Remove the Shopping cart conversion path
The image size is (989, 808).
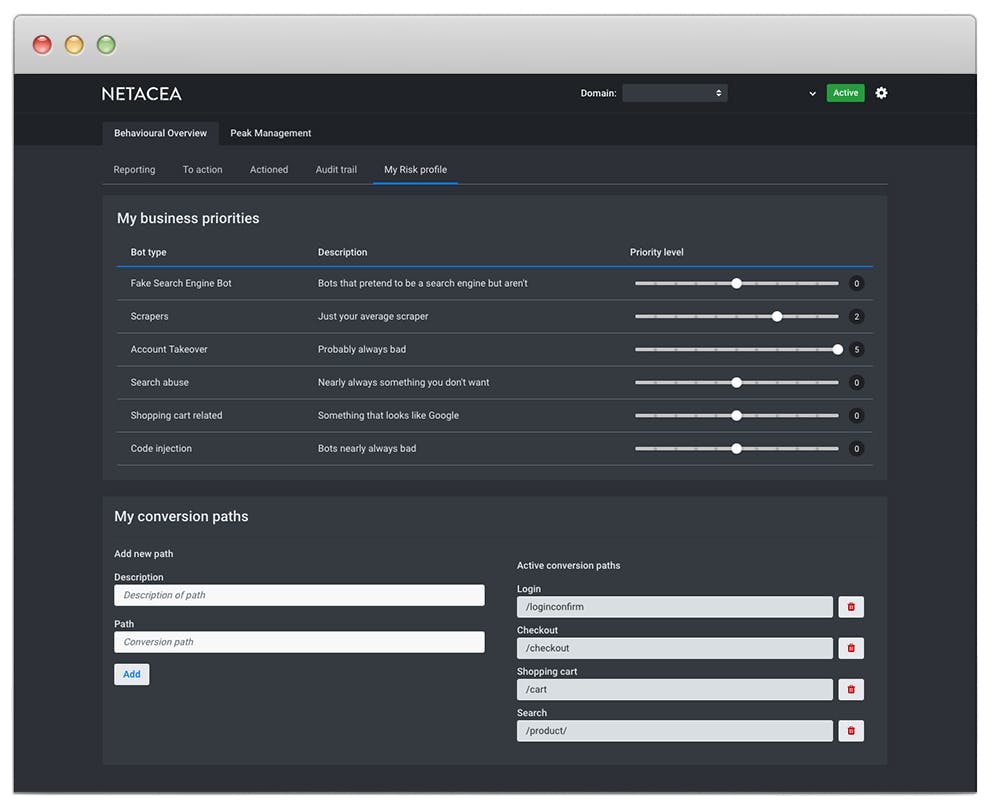(851, 689)
